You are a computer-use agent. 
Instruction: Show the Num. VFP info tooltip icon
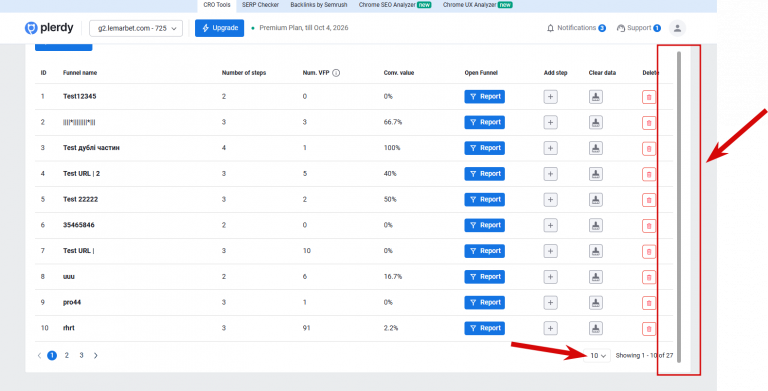336,73
